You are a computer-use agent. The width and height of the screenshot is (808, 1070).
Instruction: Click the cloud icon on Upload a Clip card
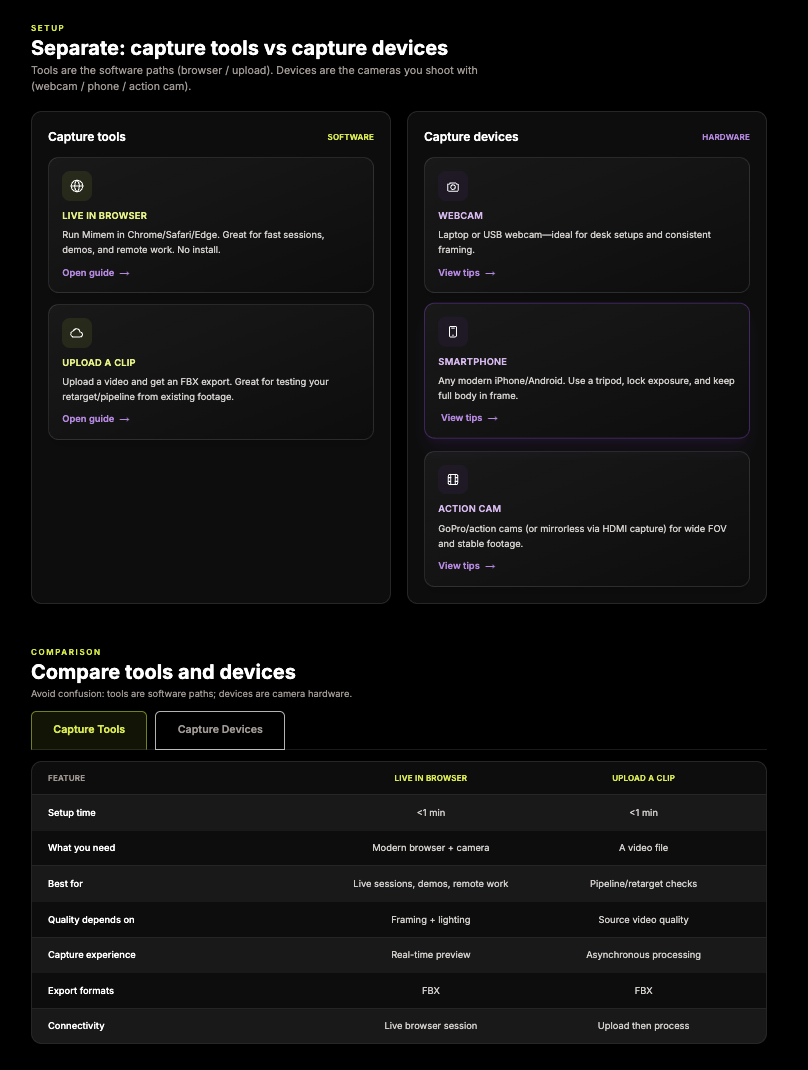coord(77,333)
